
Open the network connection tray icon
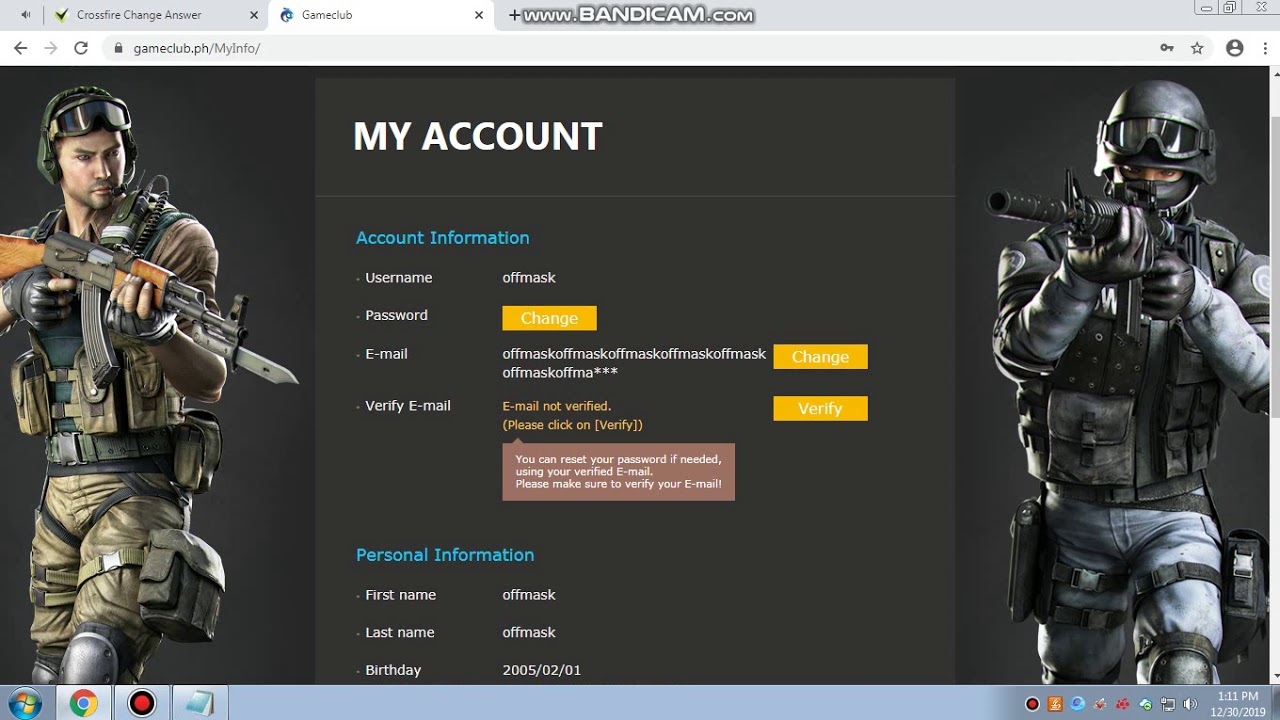coord(1168,704)
